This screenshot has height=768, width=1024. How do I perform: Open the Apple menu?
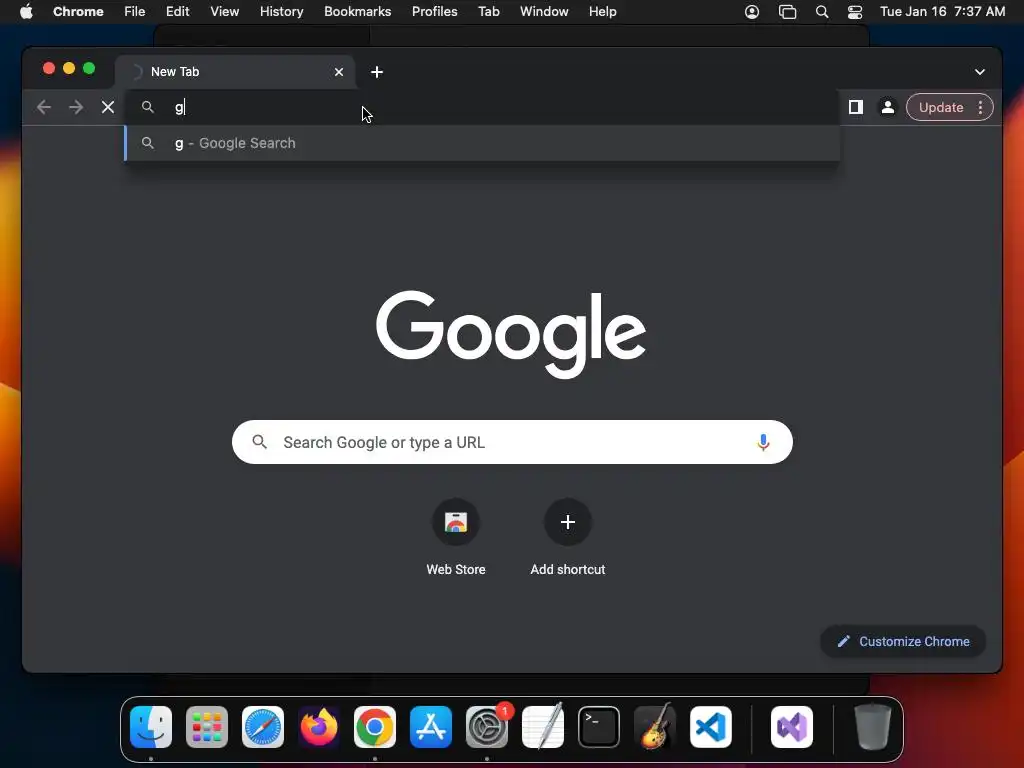[x=26, y=12]
